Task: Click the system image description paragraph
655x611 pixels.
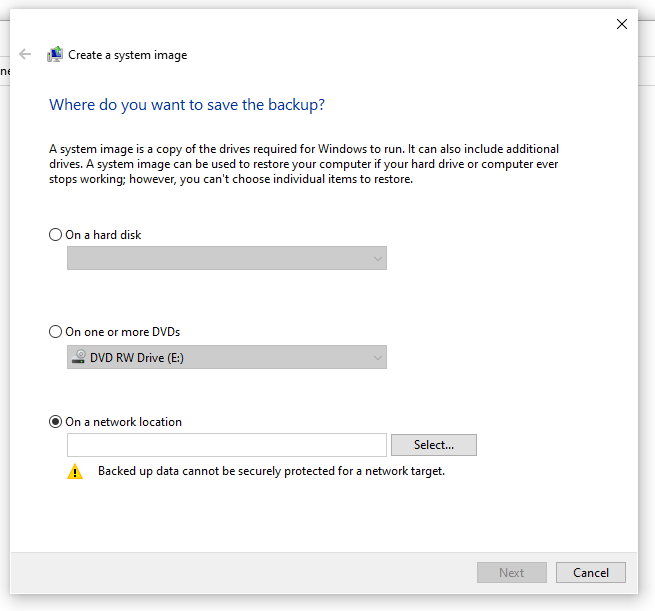Action: click(304, 164)
